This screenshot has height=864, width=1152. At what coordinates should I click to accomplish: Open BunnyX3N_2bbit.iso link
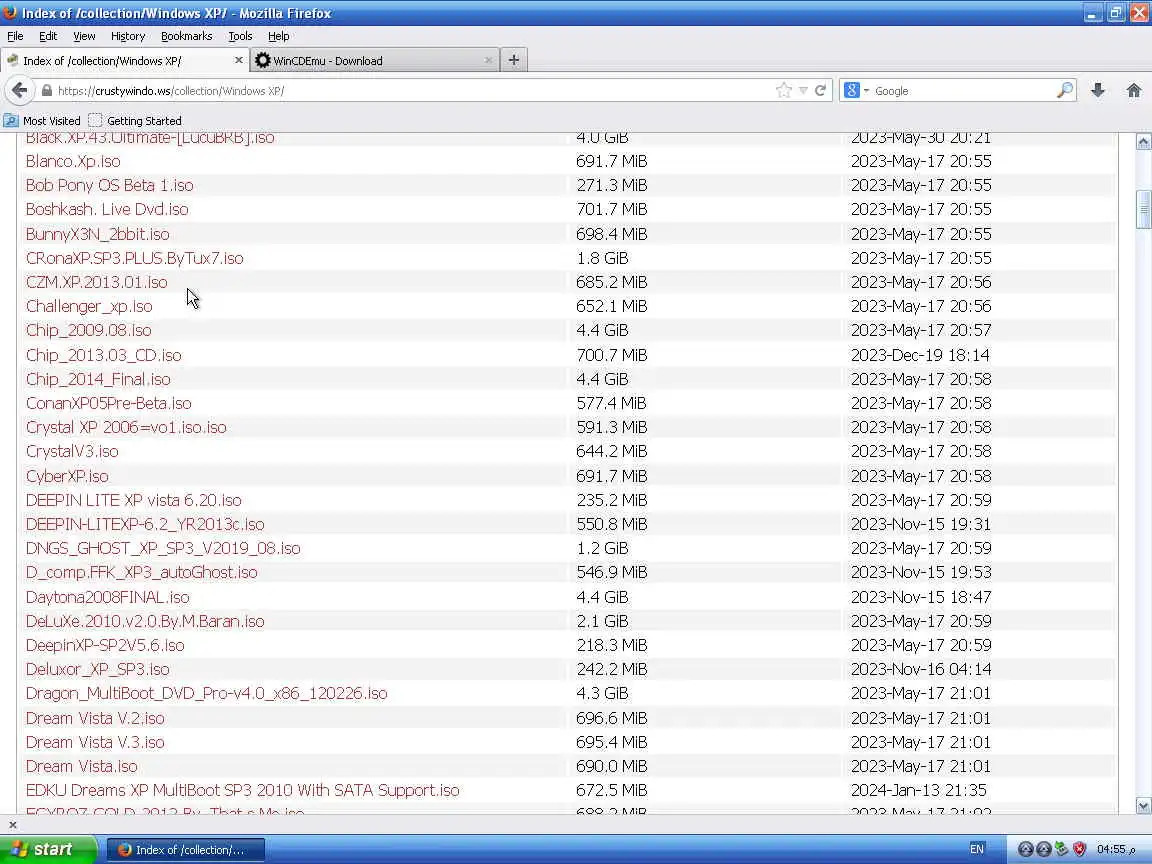(x=98, y=234)
